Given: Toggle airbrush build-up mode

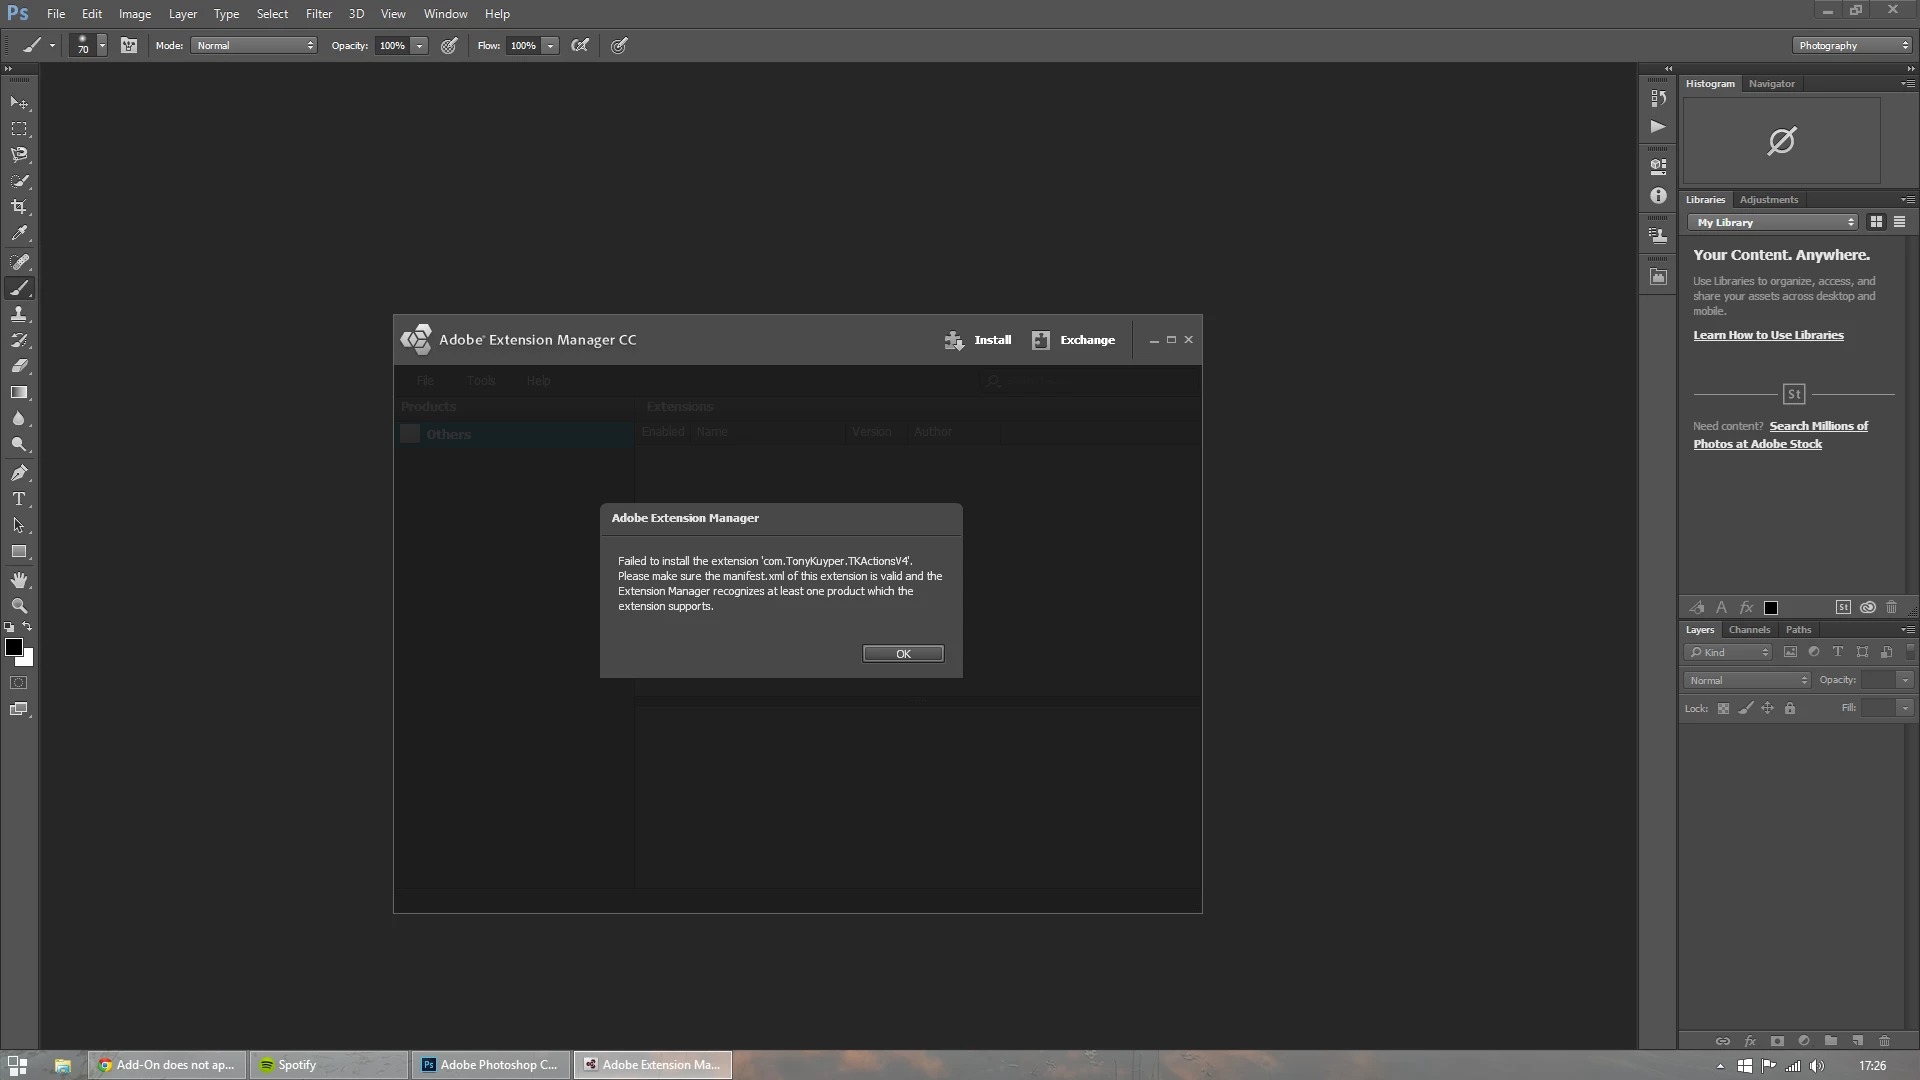Looking at the screenshot, I should pyautogui.click(x=580, y=45).
